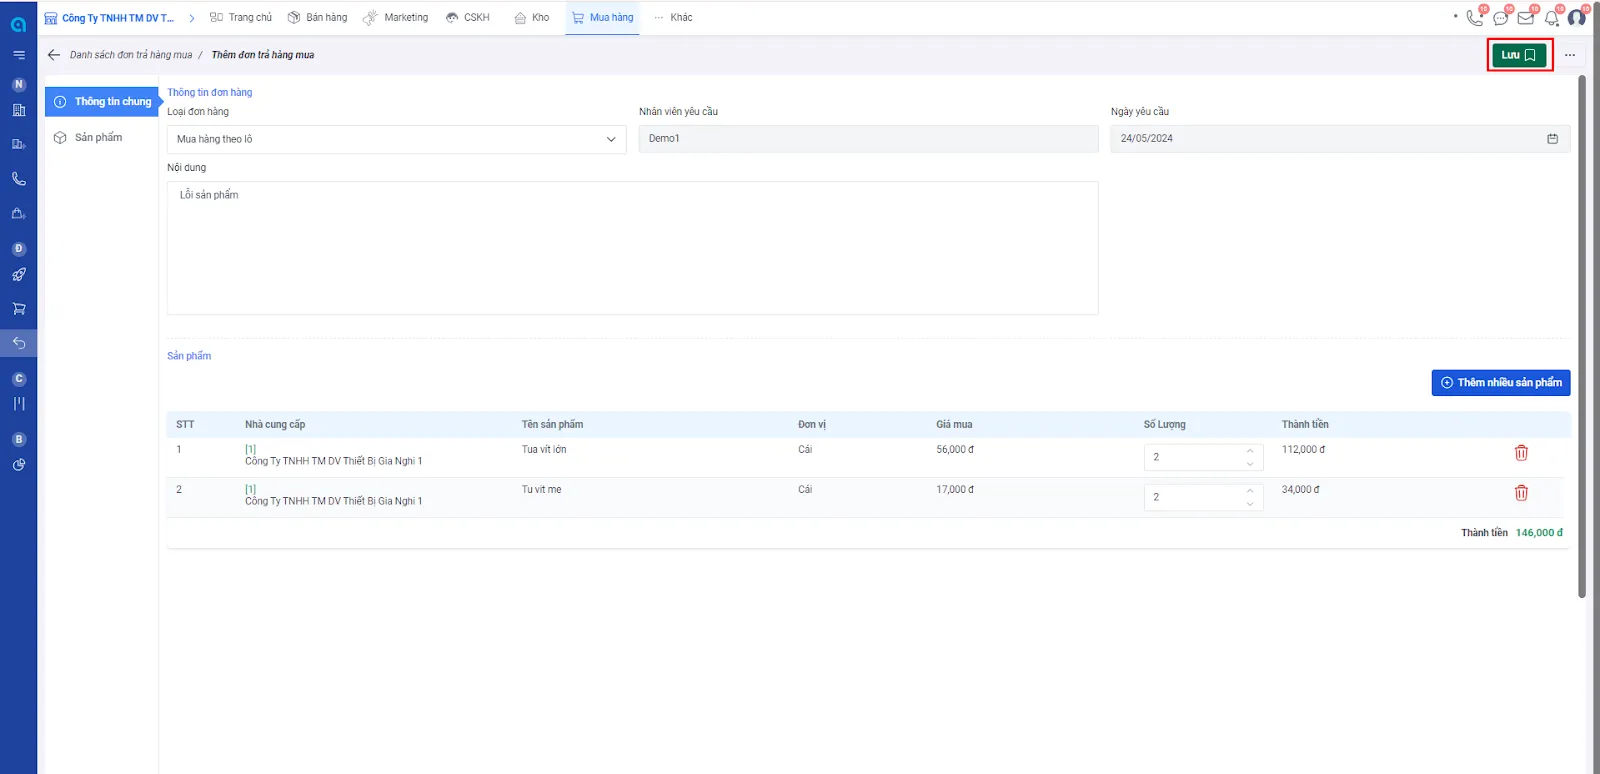Open the Kho menu

532,18
